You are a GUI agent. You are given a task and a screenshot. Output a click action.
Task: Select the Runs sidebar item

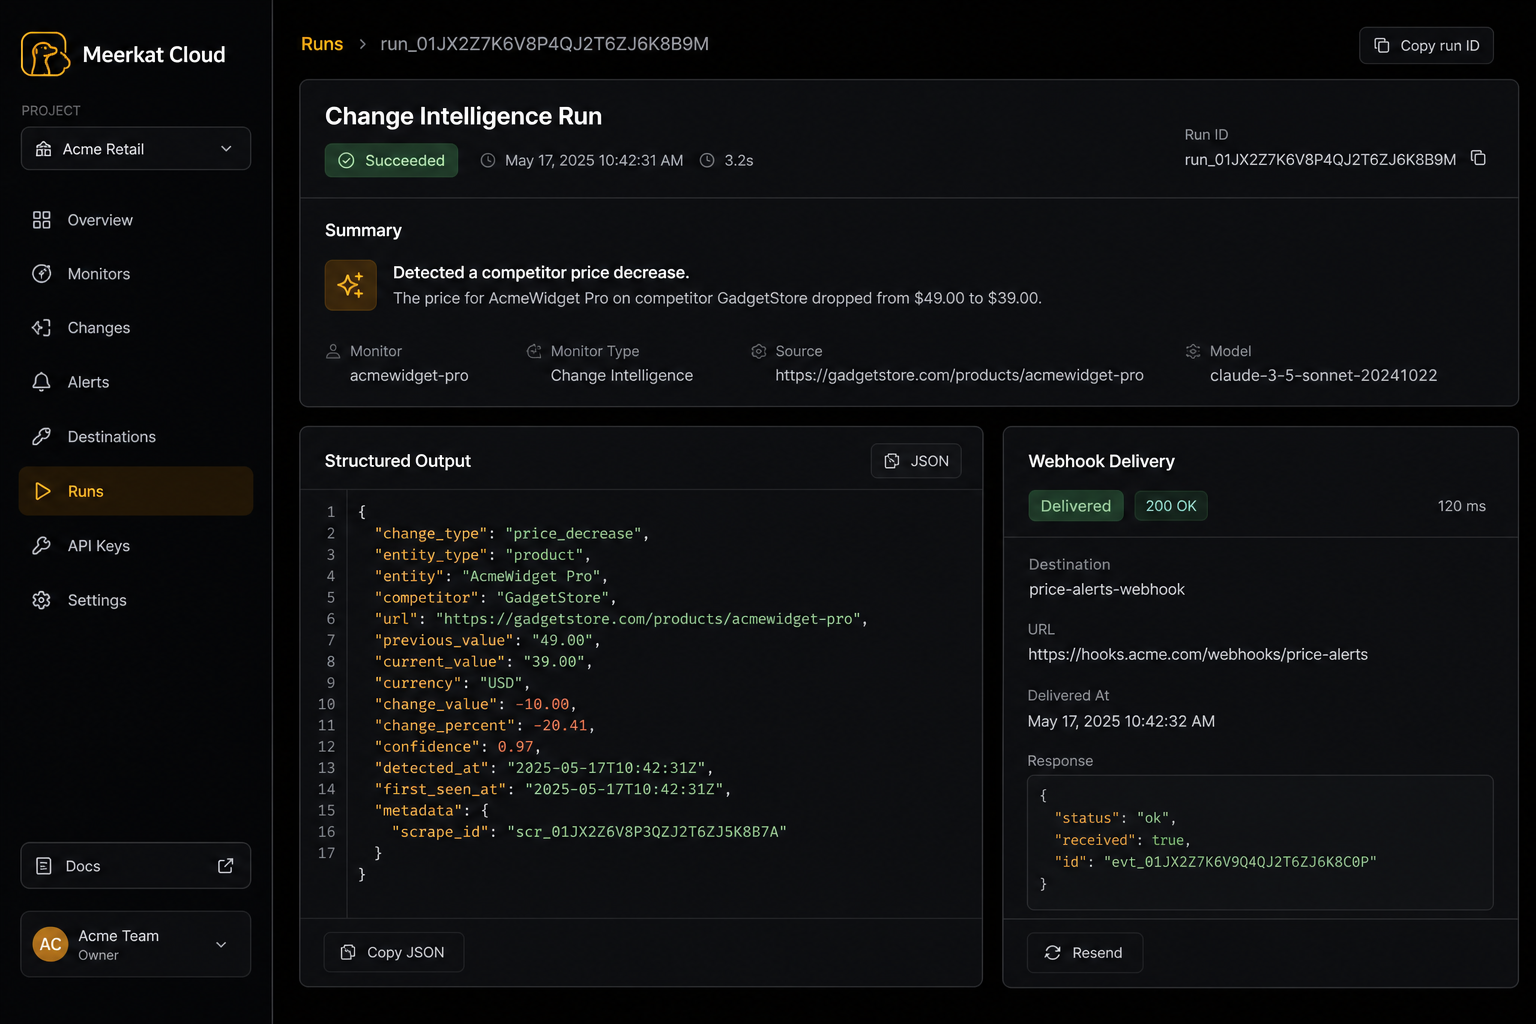pyautogui.click(x=136, y=491)
